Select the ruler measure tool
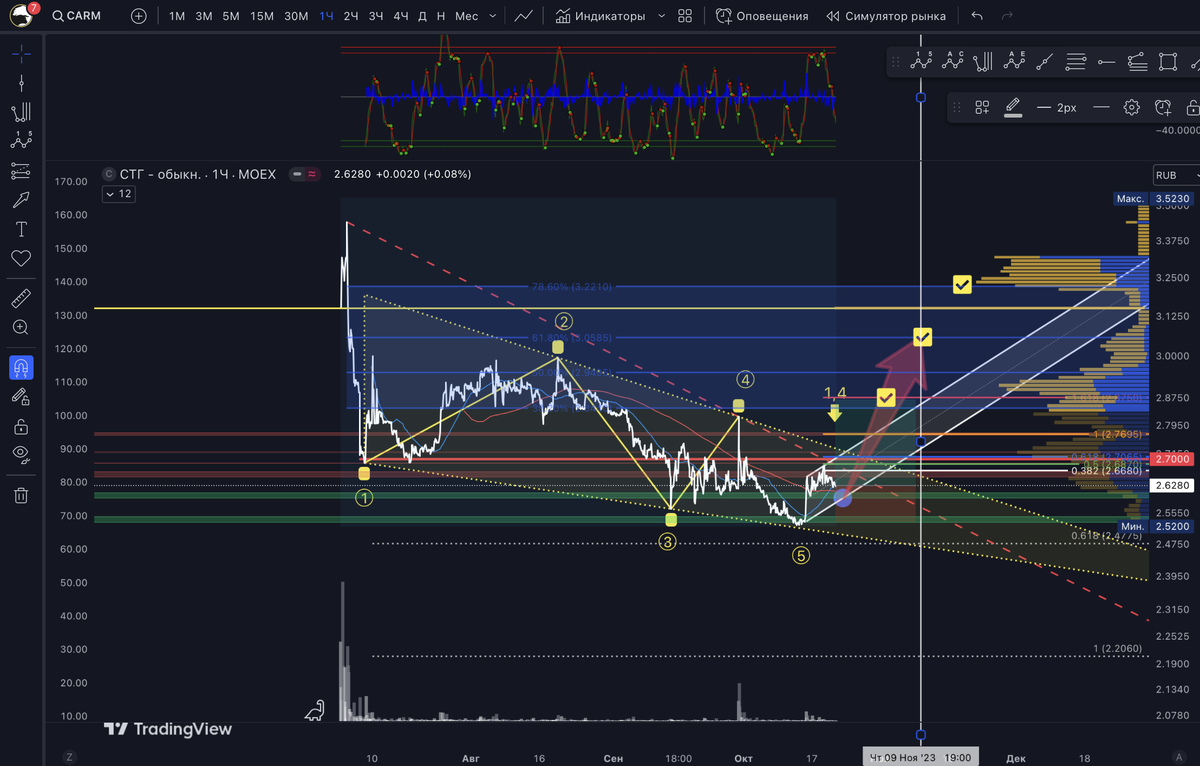 21,298
